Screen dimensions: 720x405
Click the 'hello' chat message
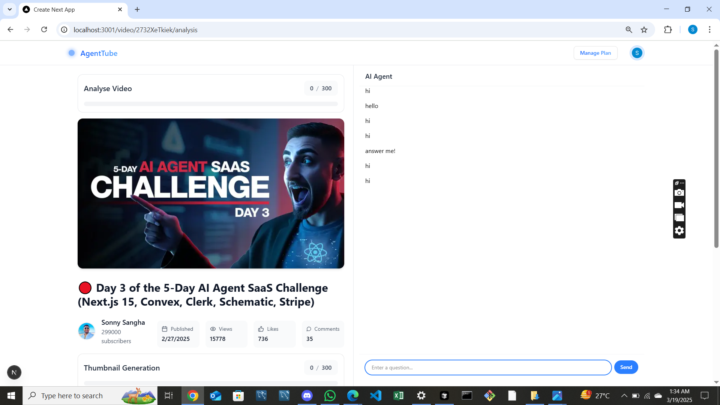(371, 106)
